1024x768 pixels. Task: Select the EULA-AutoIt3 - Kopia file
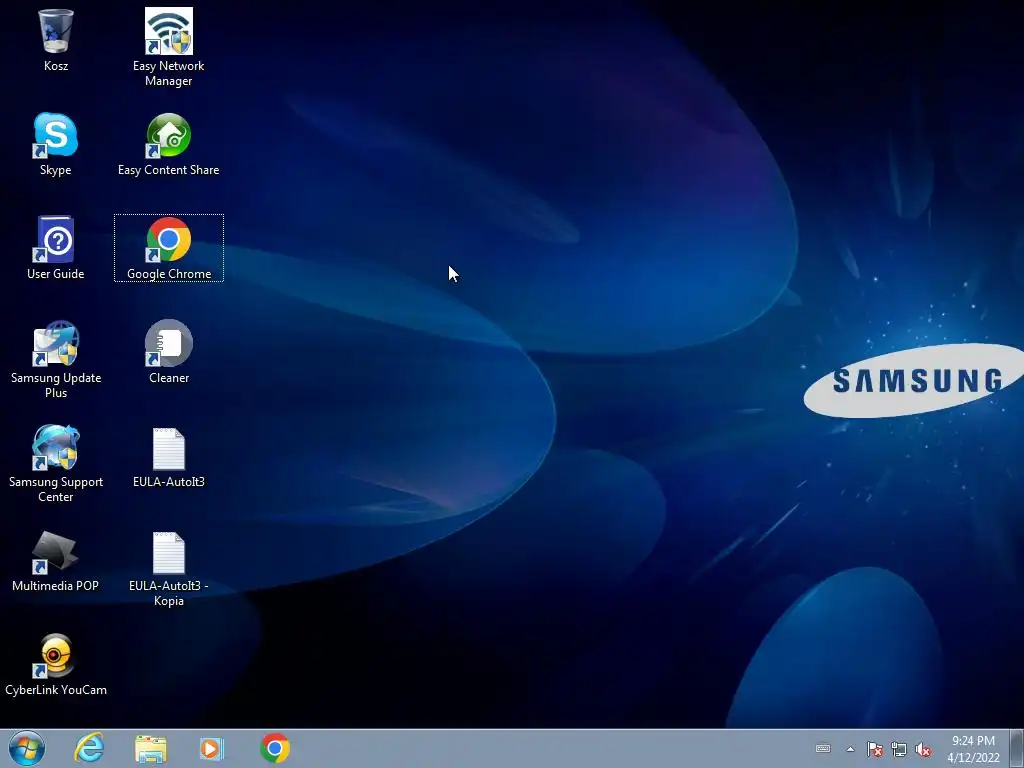pos(168,568)
